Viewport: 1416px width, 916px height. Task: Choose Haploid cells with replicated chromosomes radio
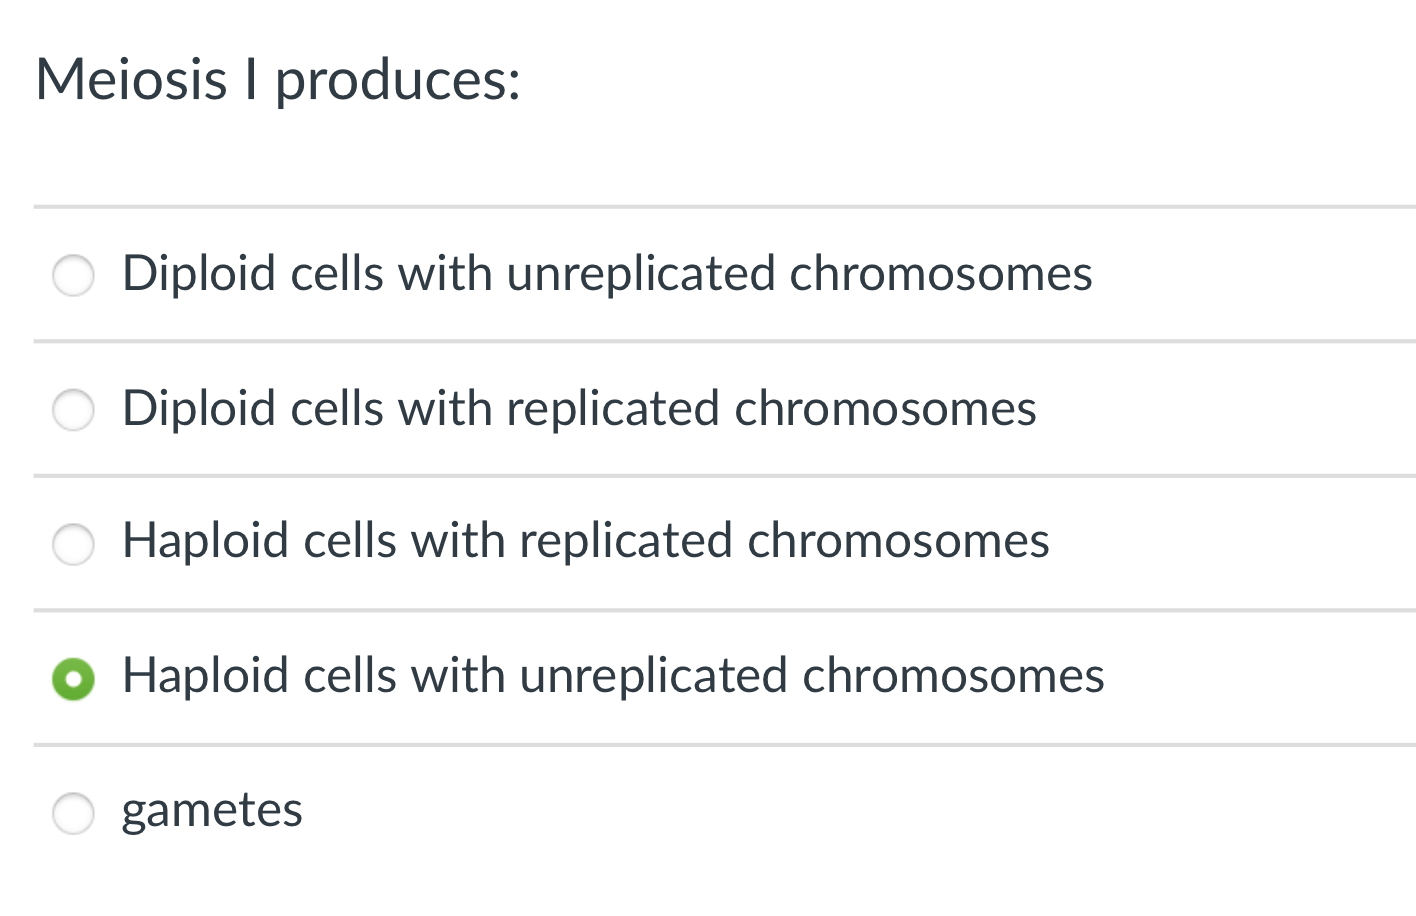[x=73, y=544]
